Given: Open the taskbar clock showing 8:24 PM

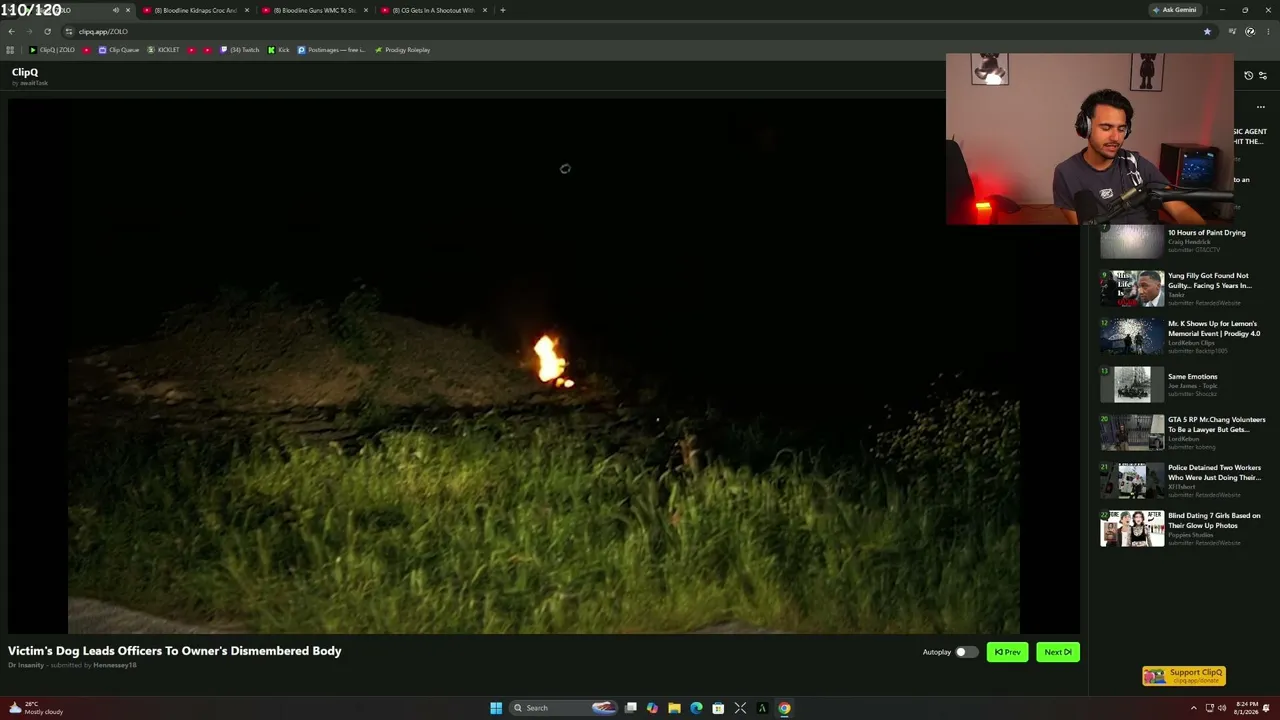Looking at the screenshot, I should pyautogui.click(x=1246, y=708).
